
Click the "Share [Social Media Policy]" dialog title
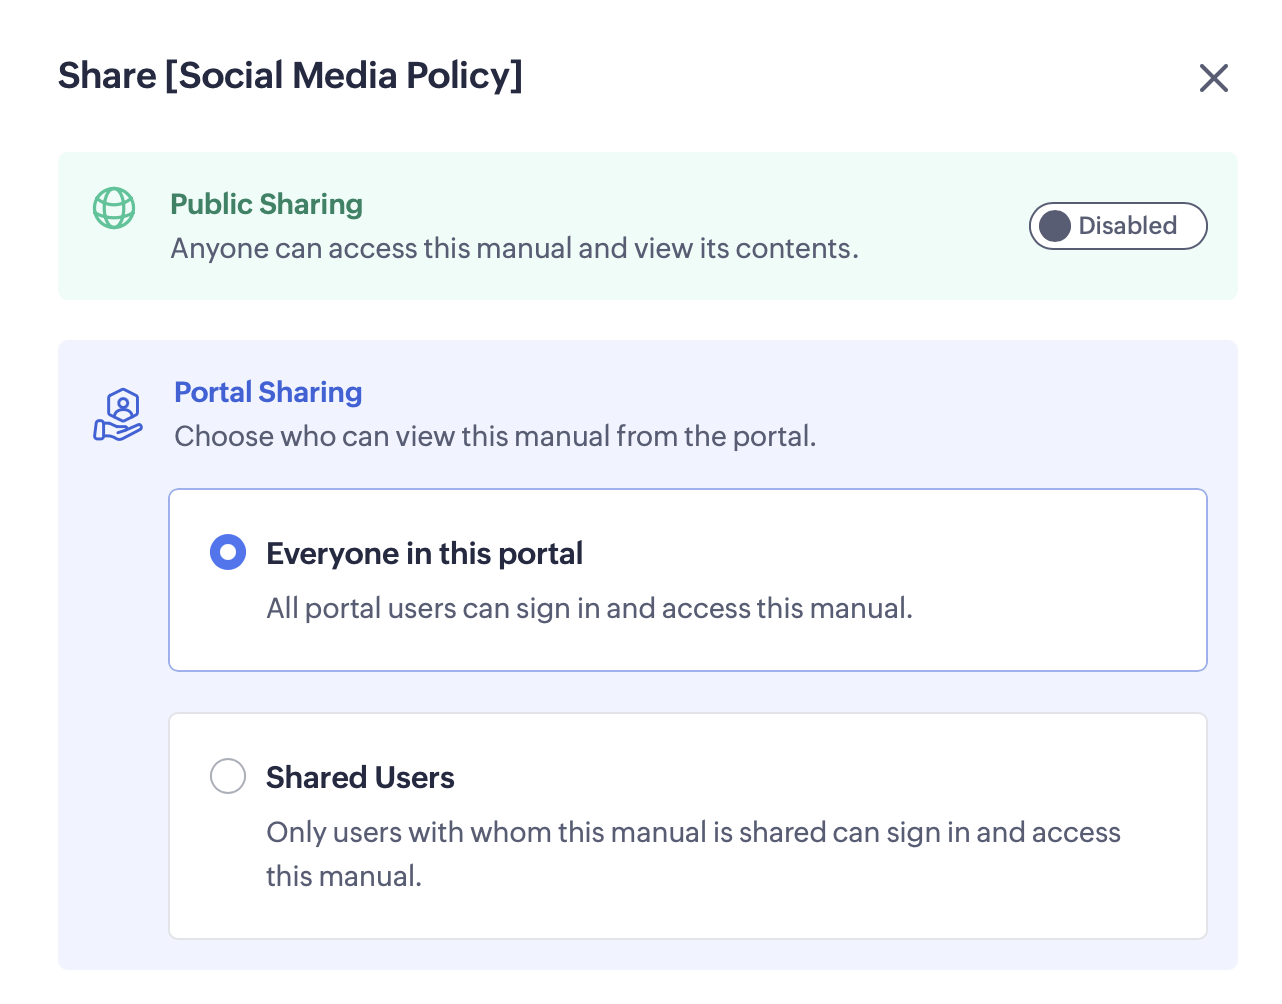click(290, 76)
